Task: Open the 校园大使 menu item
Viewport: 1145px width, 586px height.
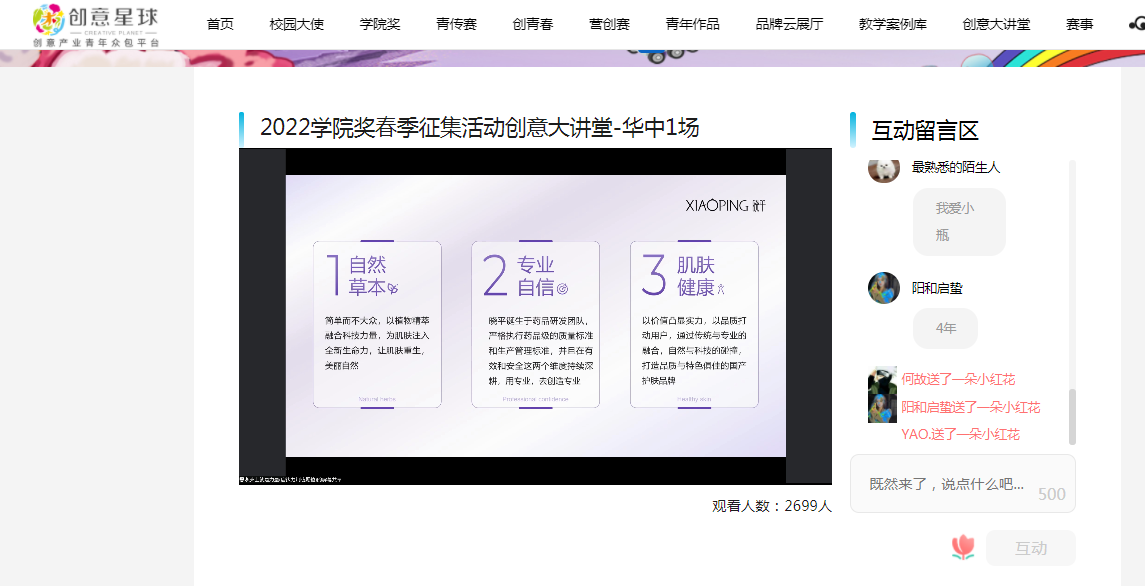Action: click(x=296, y=24)
